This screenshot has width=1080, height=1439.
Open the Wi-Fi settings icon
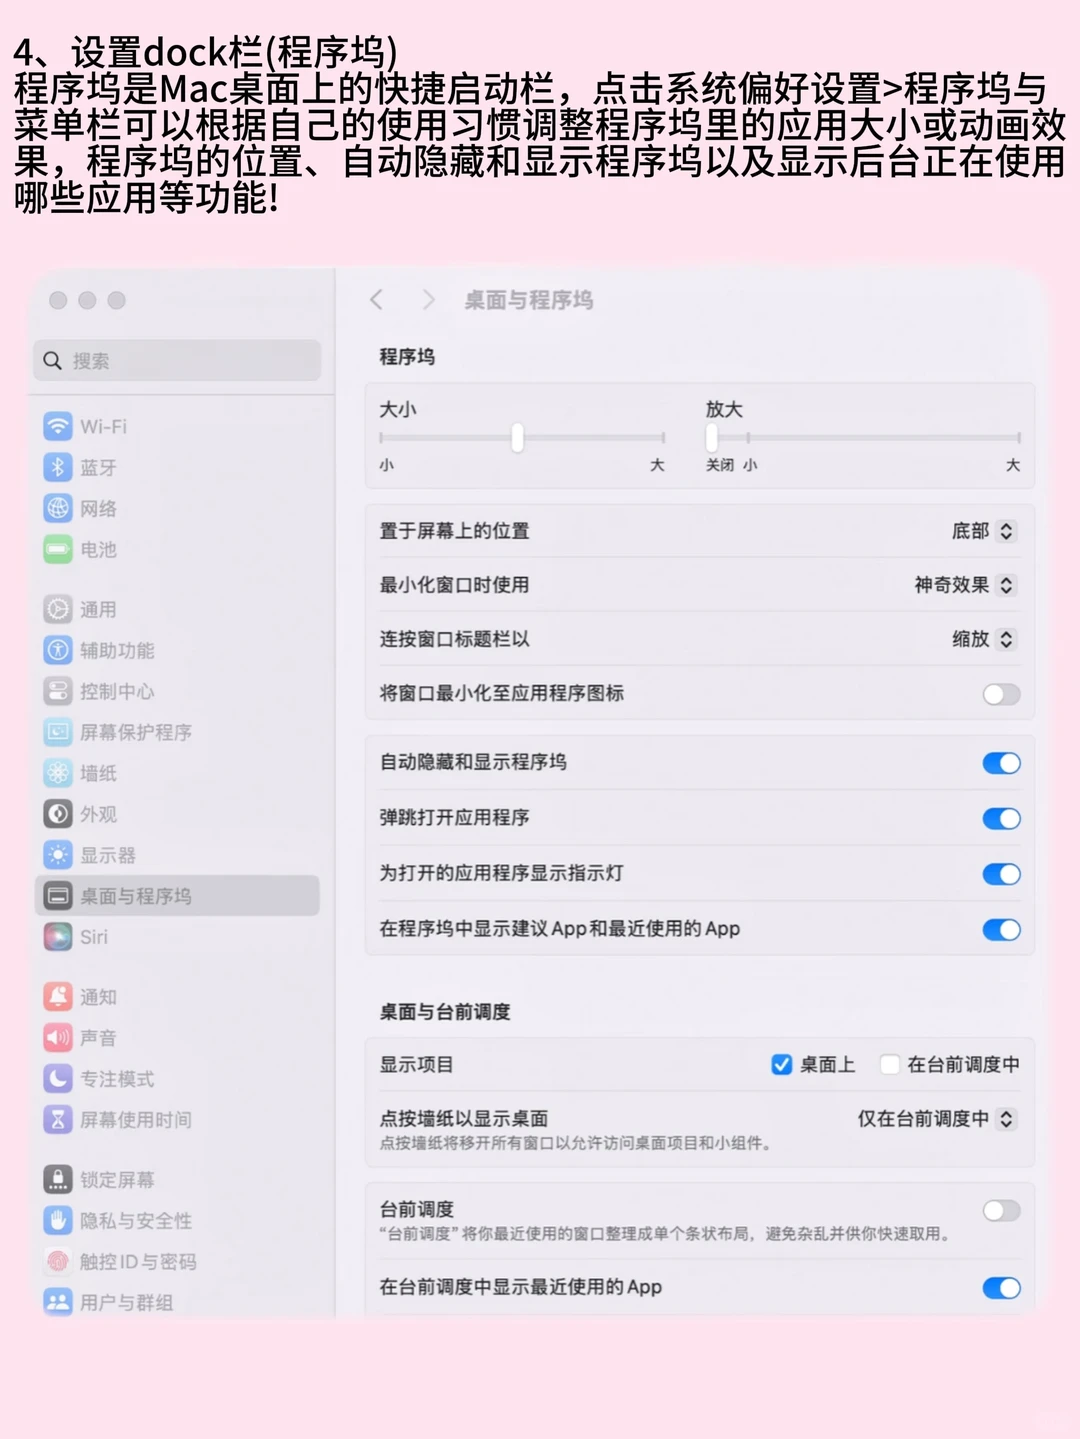click(x=57, y=426)
